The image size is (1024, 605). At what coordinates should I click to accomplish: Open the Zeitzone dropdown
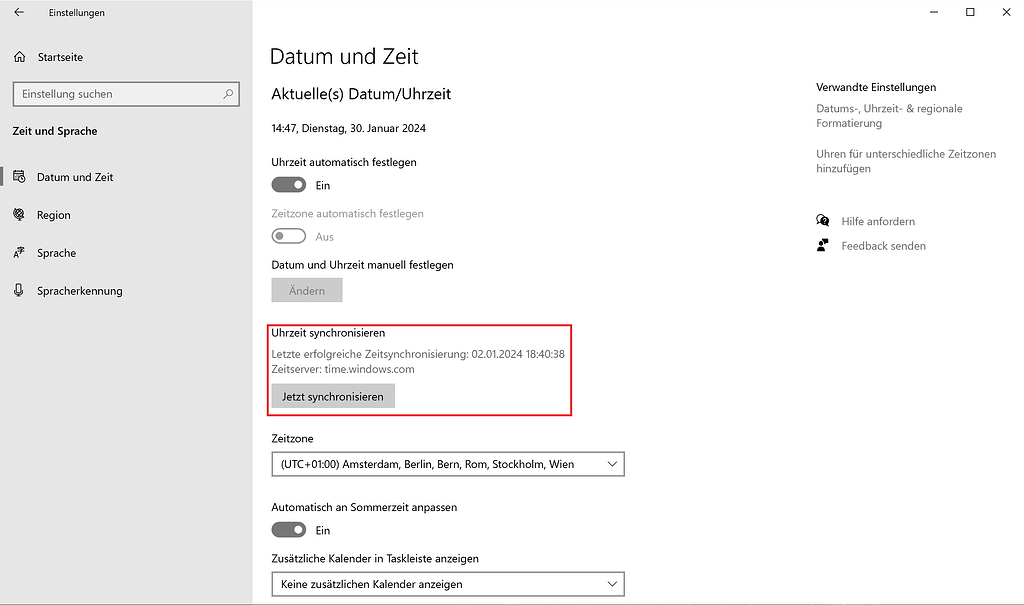coord(447,463)
